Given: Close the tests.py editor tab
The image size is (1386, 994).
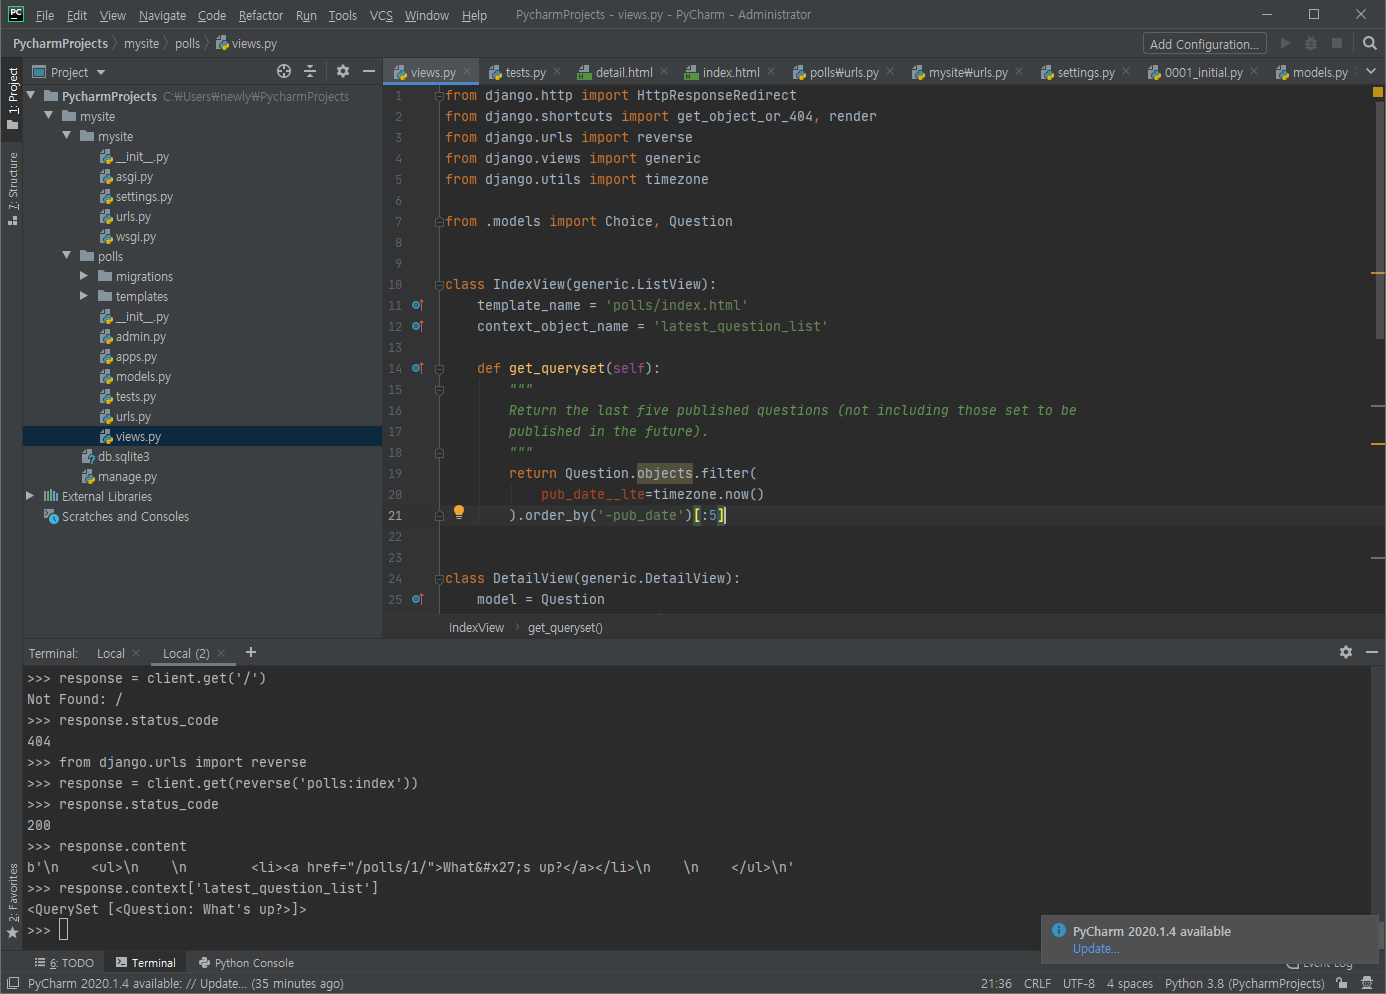Looking at the screenshot, I should pyautogui.click(x=557, y=71).
